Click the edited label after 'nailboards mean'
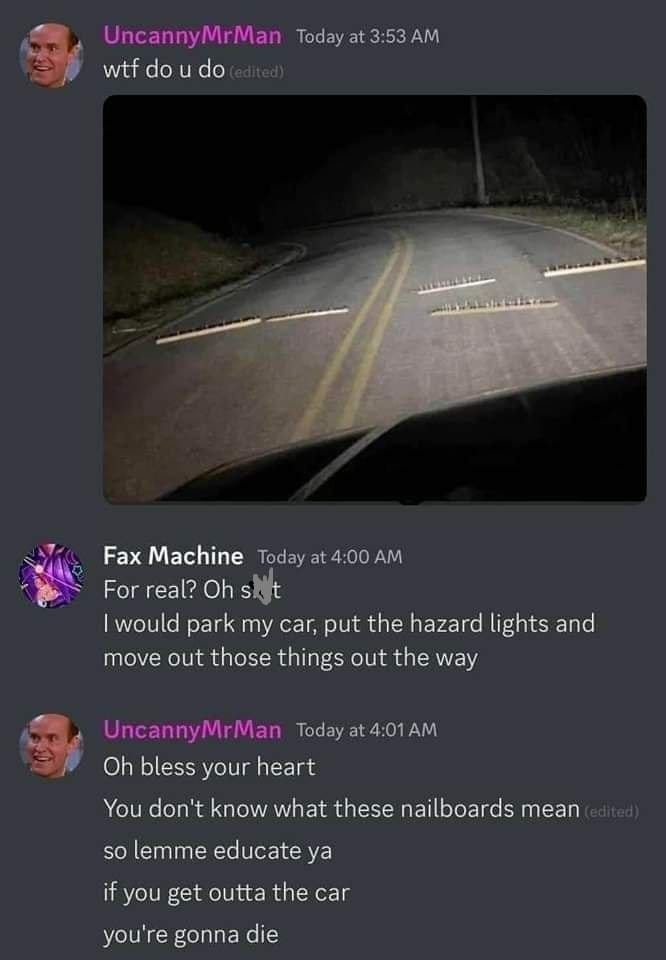The height and width of the screenshot is (960, 666). [x=612, y=812]
